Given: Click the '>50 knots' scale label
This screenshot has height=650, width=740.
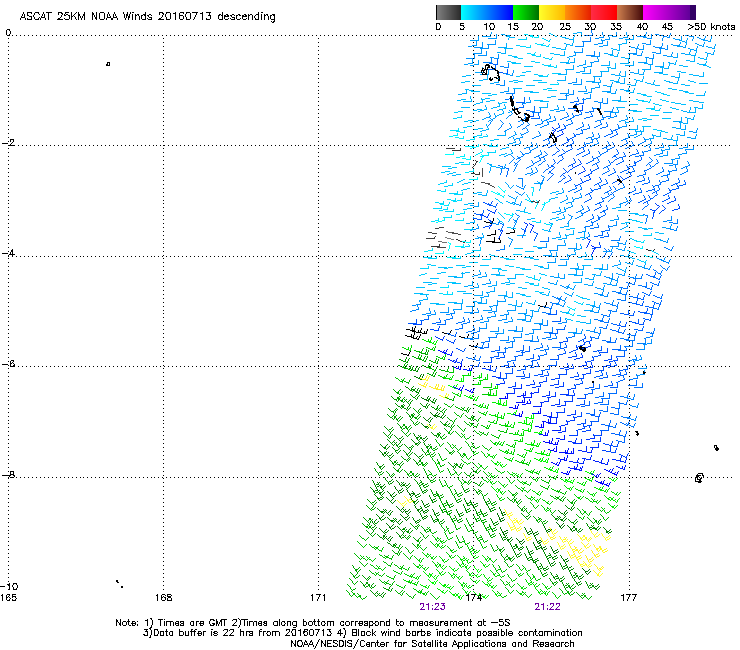Looking at the screenshot, I should [x=711, y=27].
